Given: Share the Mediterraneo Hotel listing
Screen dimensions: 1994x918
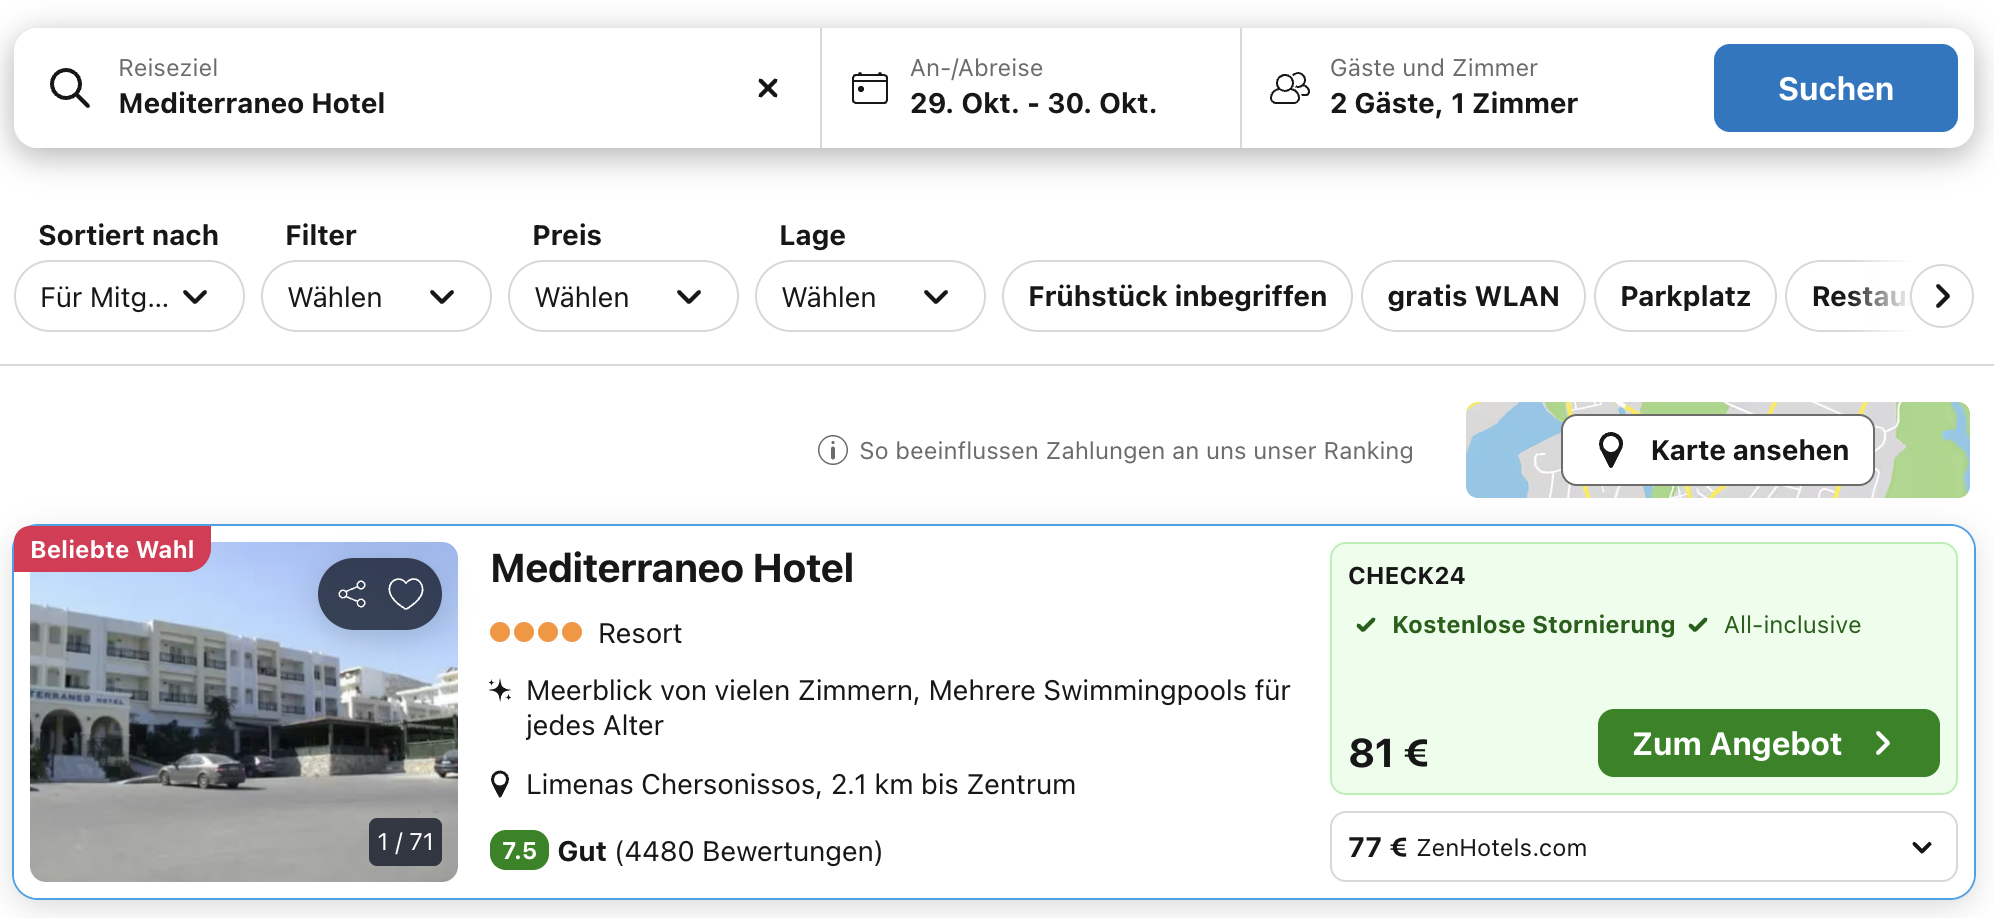Looking at the screenshot, I should click(352, 594).
